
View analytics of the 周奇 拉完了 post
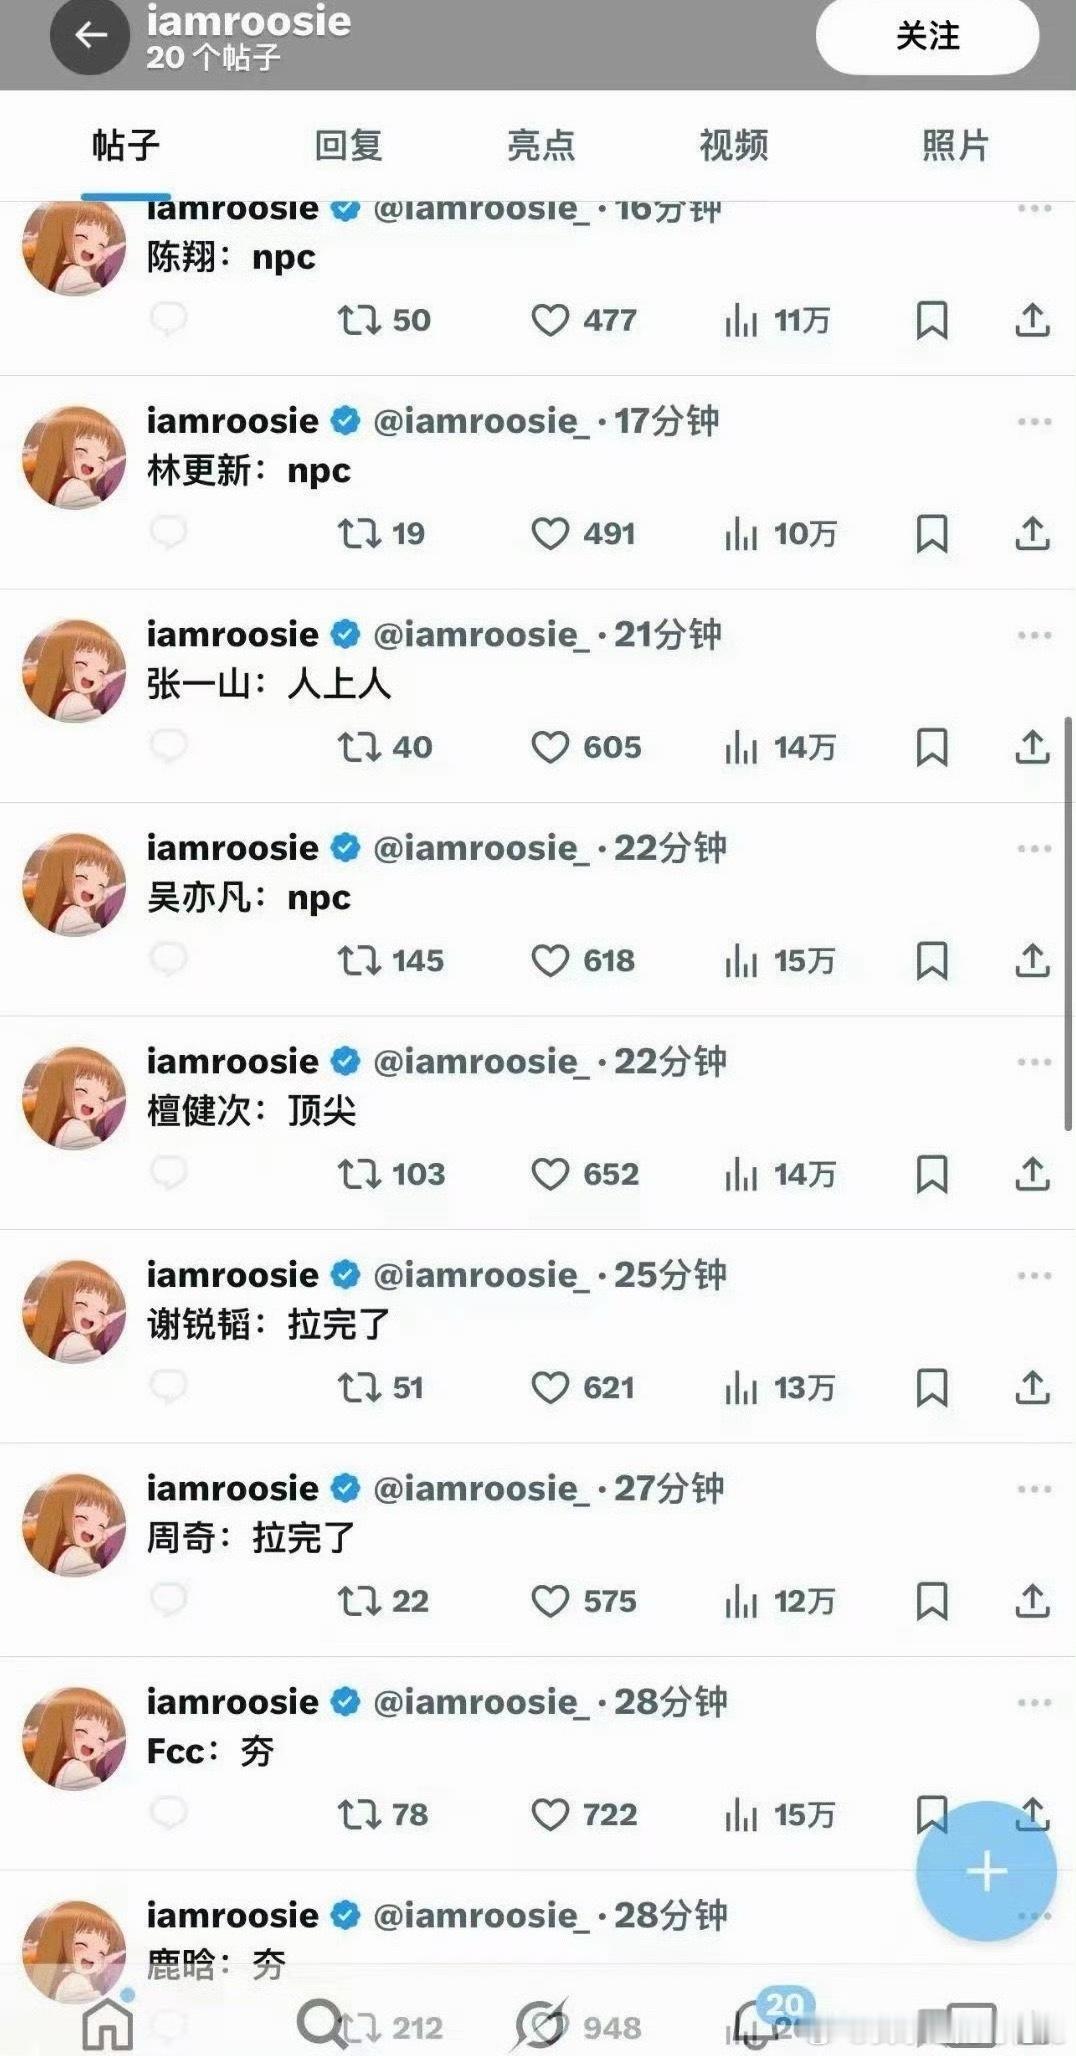(779, 1601)
